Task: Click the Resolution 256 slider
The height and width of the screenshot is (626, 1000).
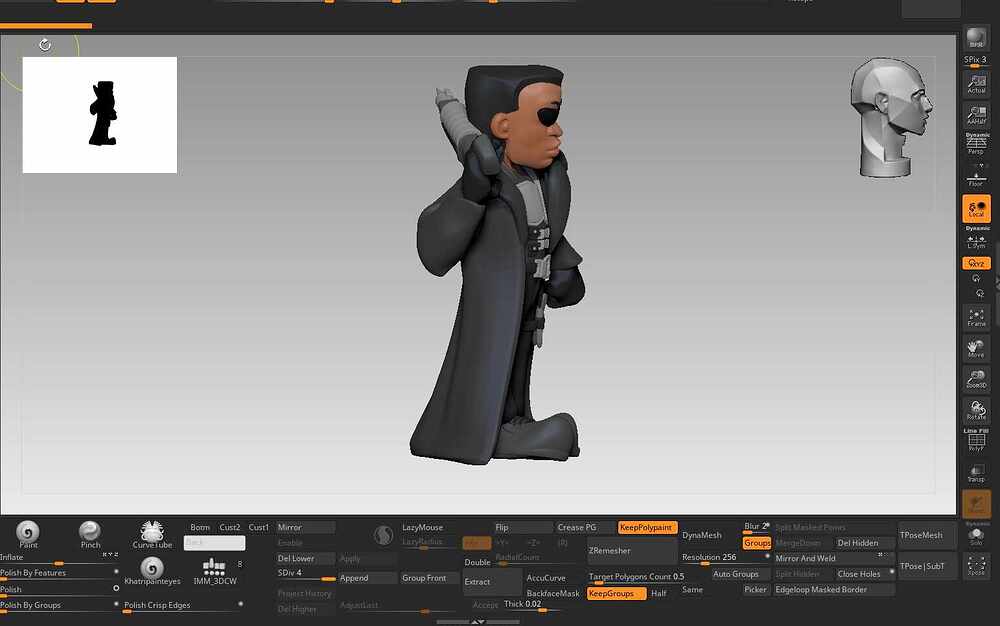Action: (x=724, y=558)
